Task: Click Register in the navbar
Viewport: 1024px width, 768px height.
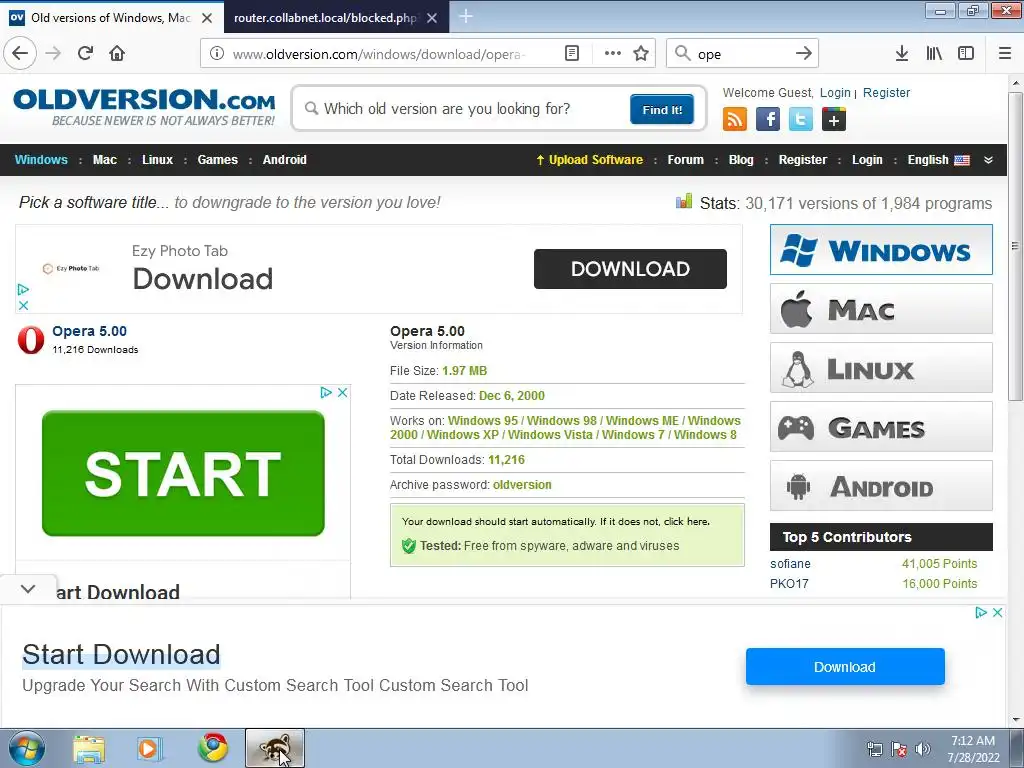Action: coord(803,160)
